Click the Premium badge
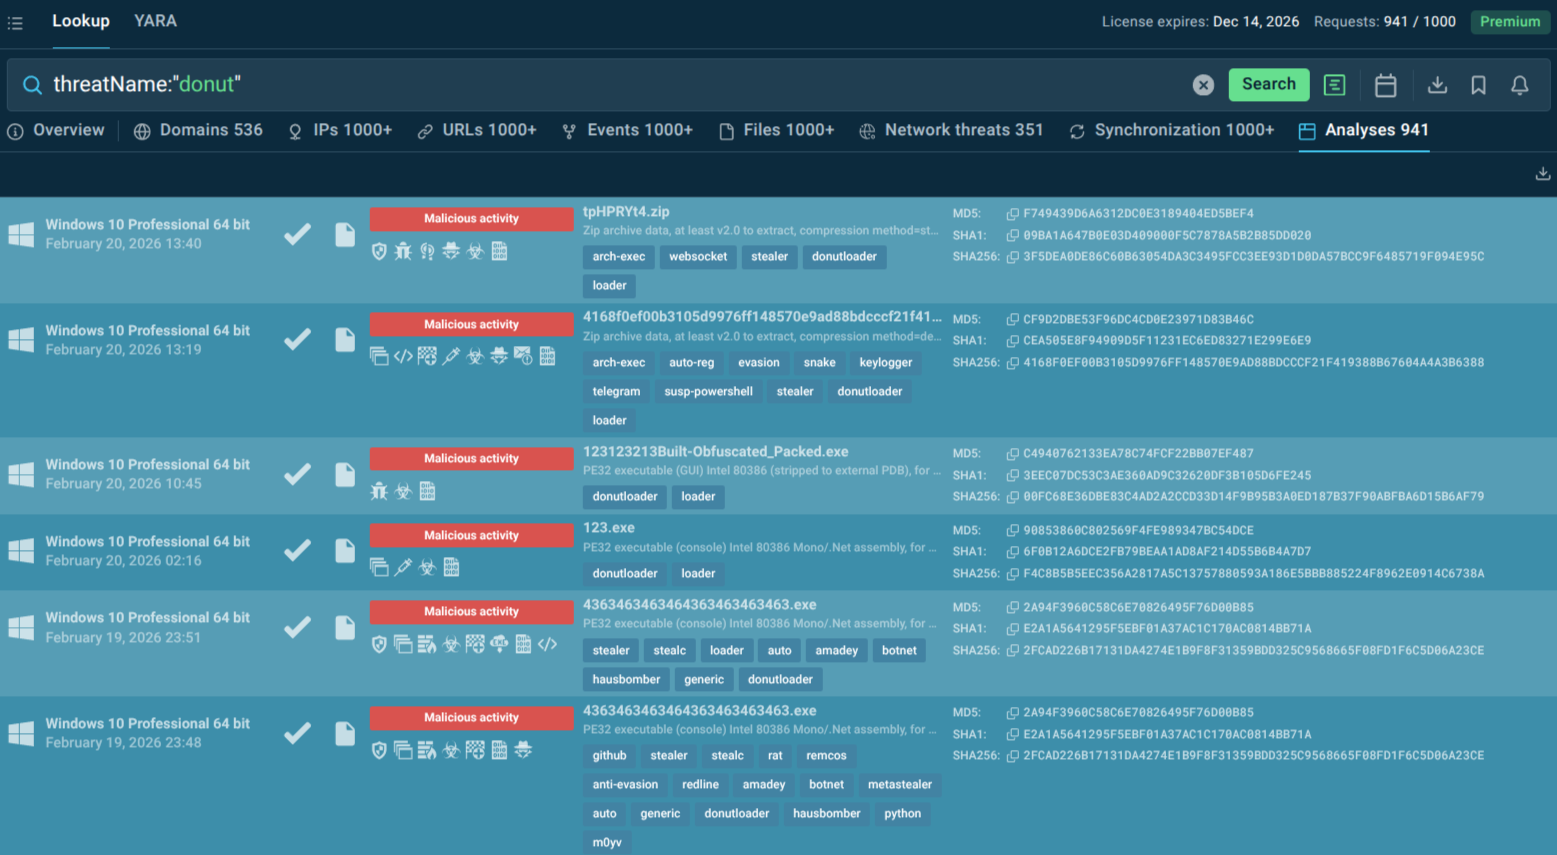Image resolution: width=1557 pixels, height=855 pixels. click(1509, 22)
